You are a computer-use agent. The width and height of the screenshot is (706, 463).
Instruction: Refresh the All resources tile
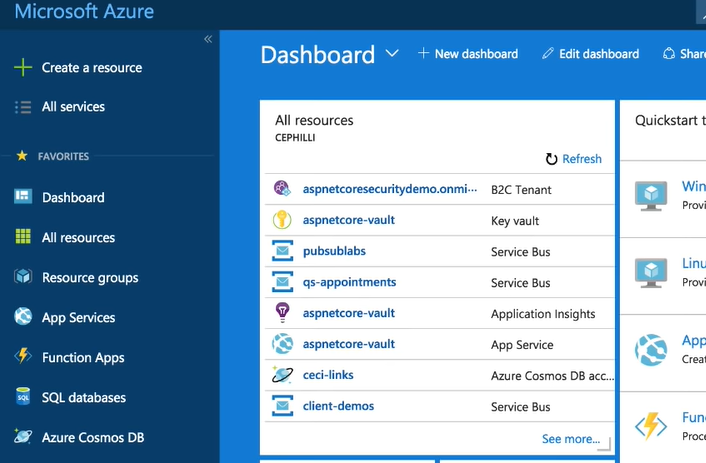[573, 159]
